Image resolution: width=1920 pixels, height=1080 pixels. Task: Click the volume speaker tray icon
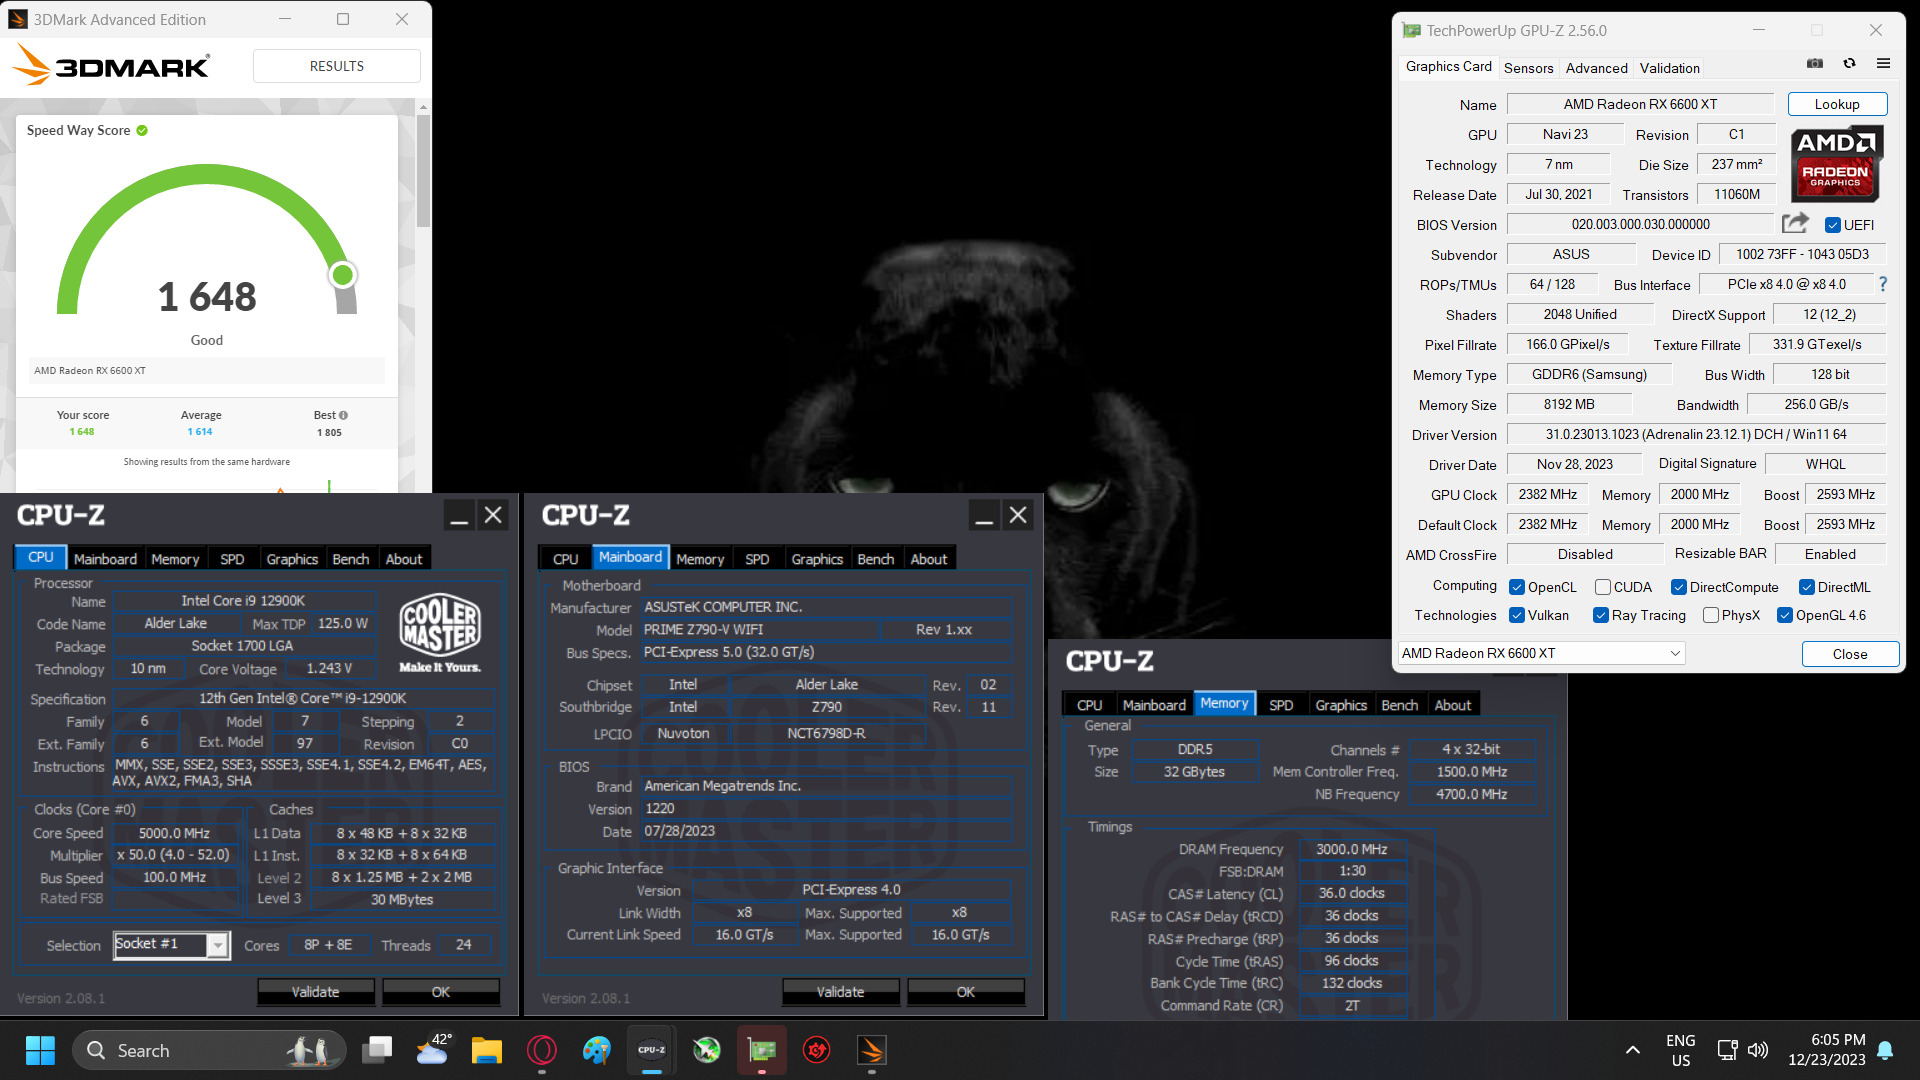pos(1757,1050)
